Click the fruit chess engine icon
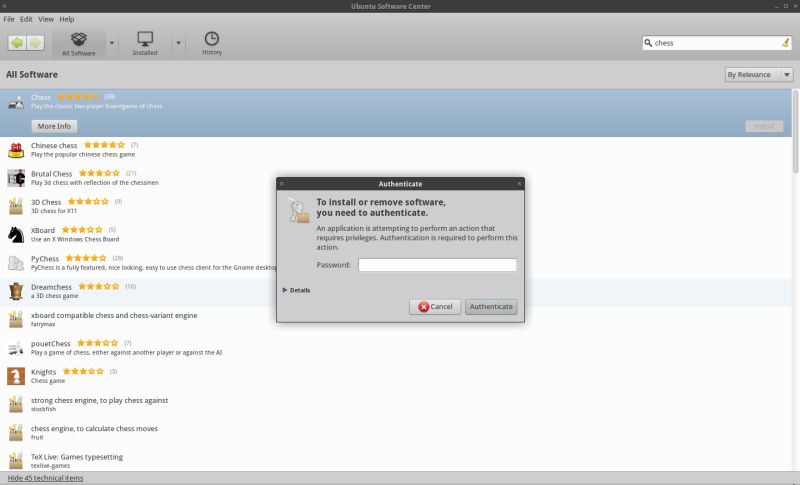This screenshot has width=800, height=485. point(16,432)
